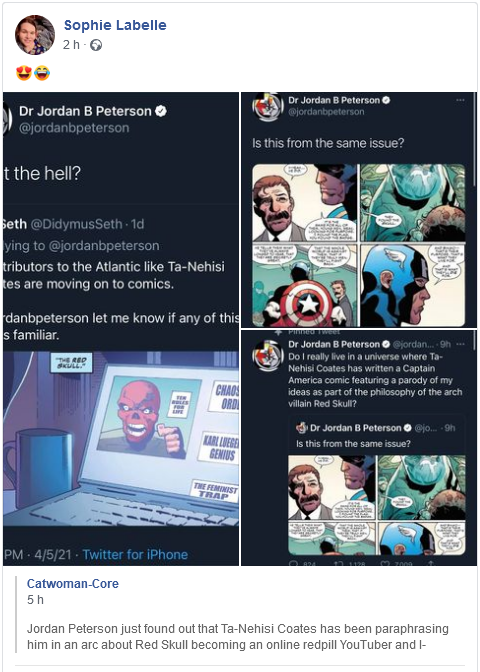The height and width of the screenshot is (672, 480).
Task: Click the Twitter for iPhone text
Action: pyautogui.click(x=135, y=555)
